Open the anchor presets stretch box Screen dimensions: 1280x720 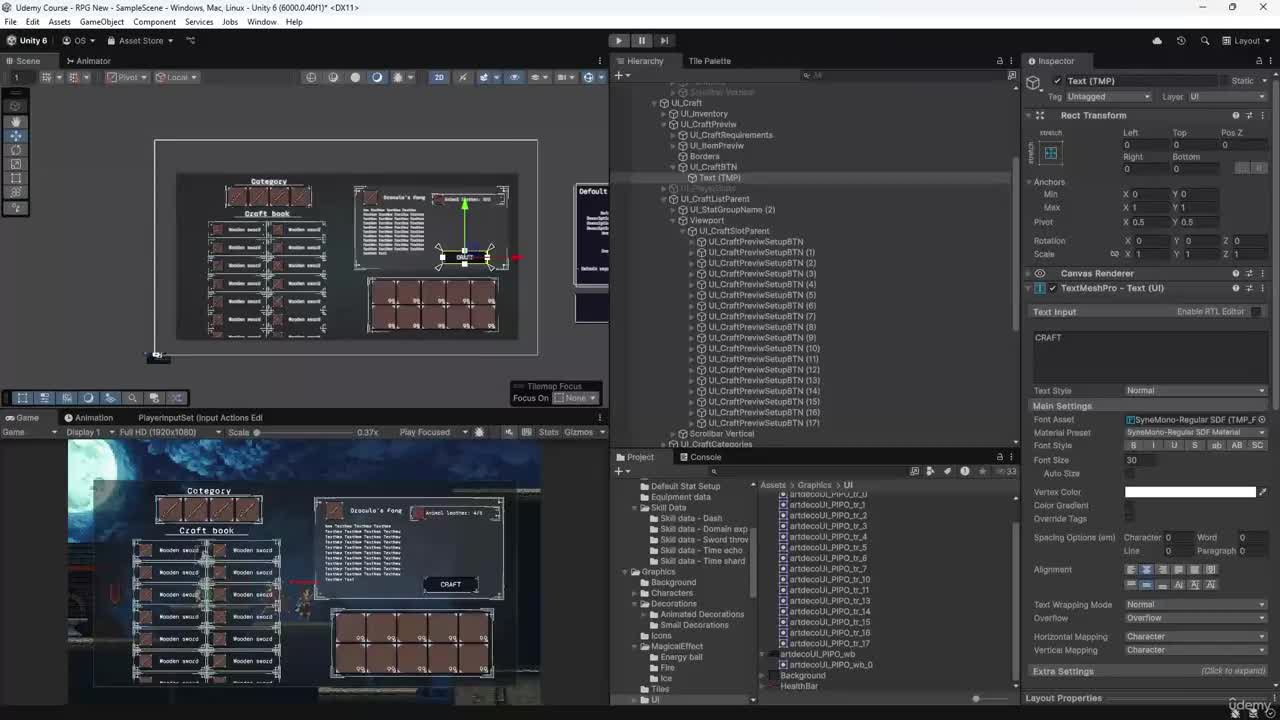pyautogui.click(x=1050, y=153)
